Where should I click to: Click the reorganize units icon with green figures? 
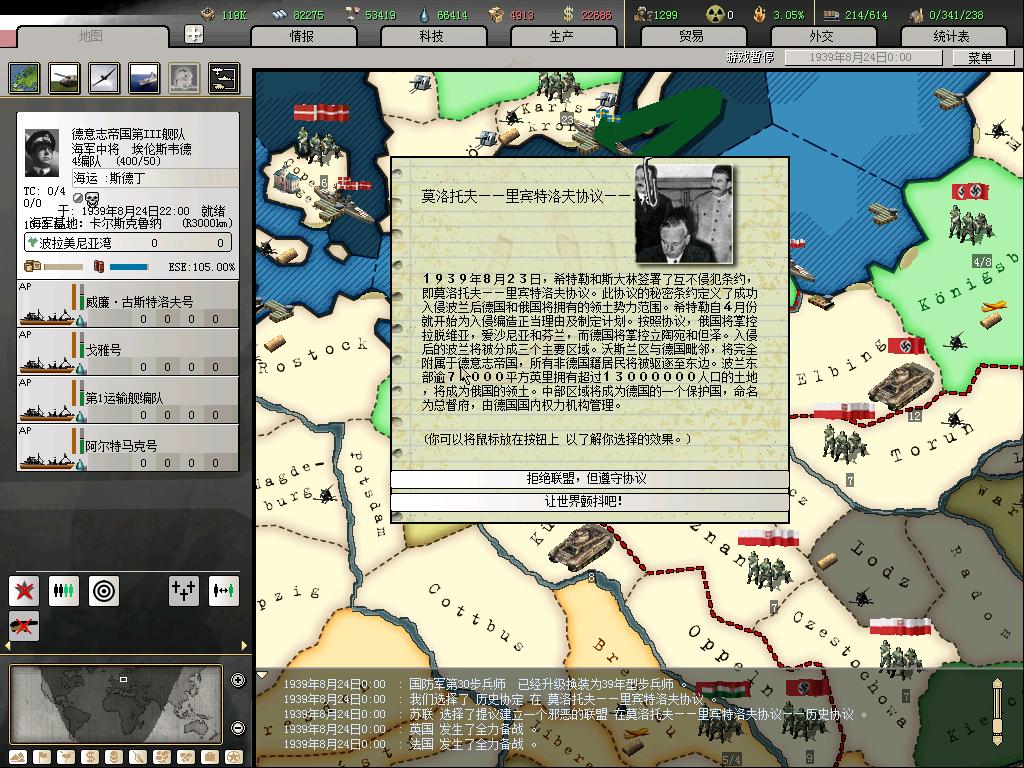tap(63, 590)
